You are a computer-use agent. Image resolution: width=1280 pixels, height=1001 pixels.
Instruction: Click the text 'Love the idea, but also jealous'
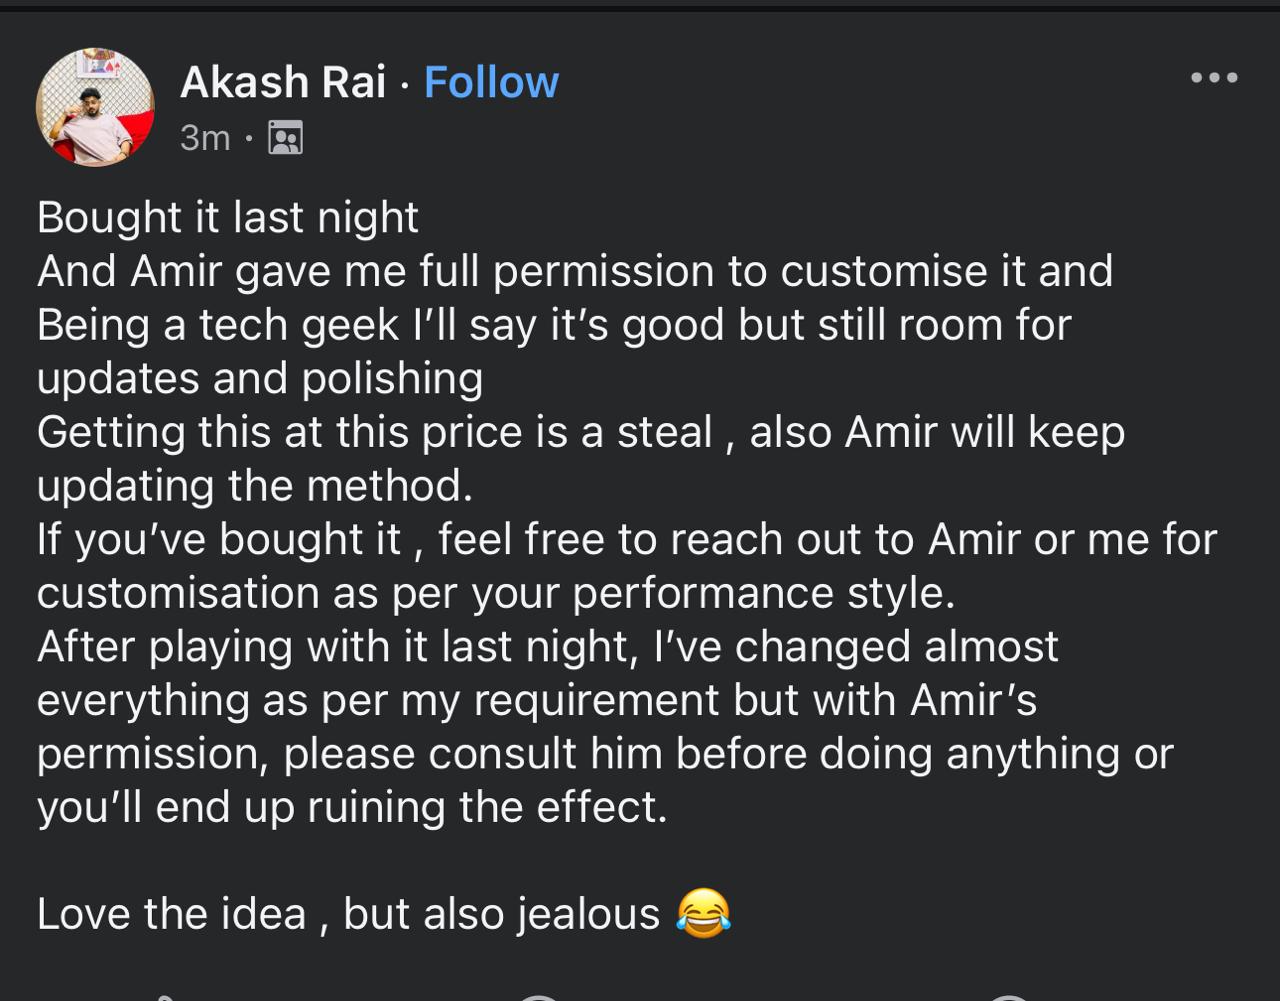coord(348,913)
